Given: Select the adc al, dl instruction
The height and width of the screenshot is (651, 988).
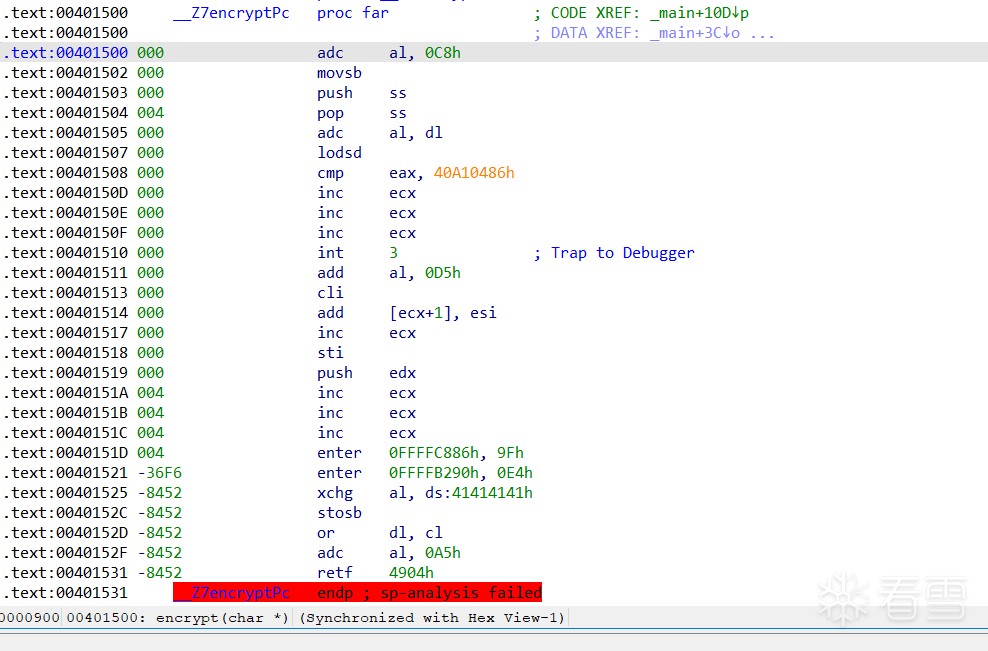Looking at the screenshot, I should (x=379, y=133).
